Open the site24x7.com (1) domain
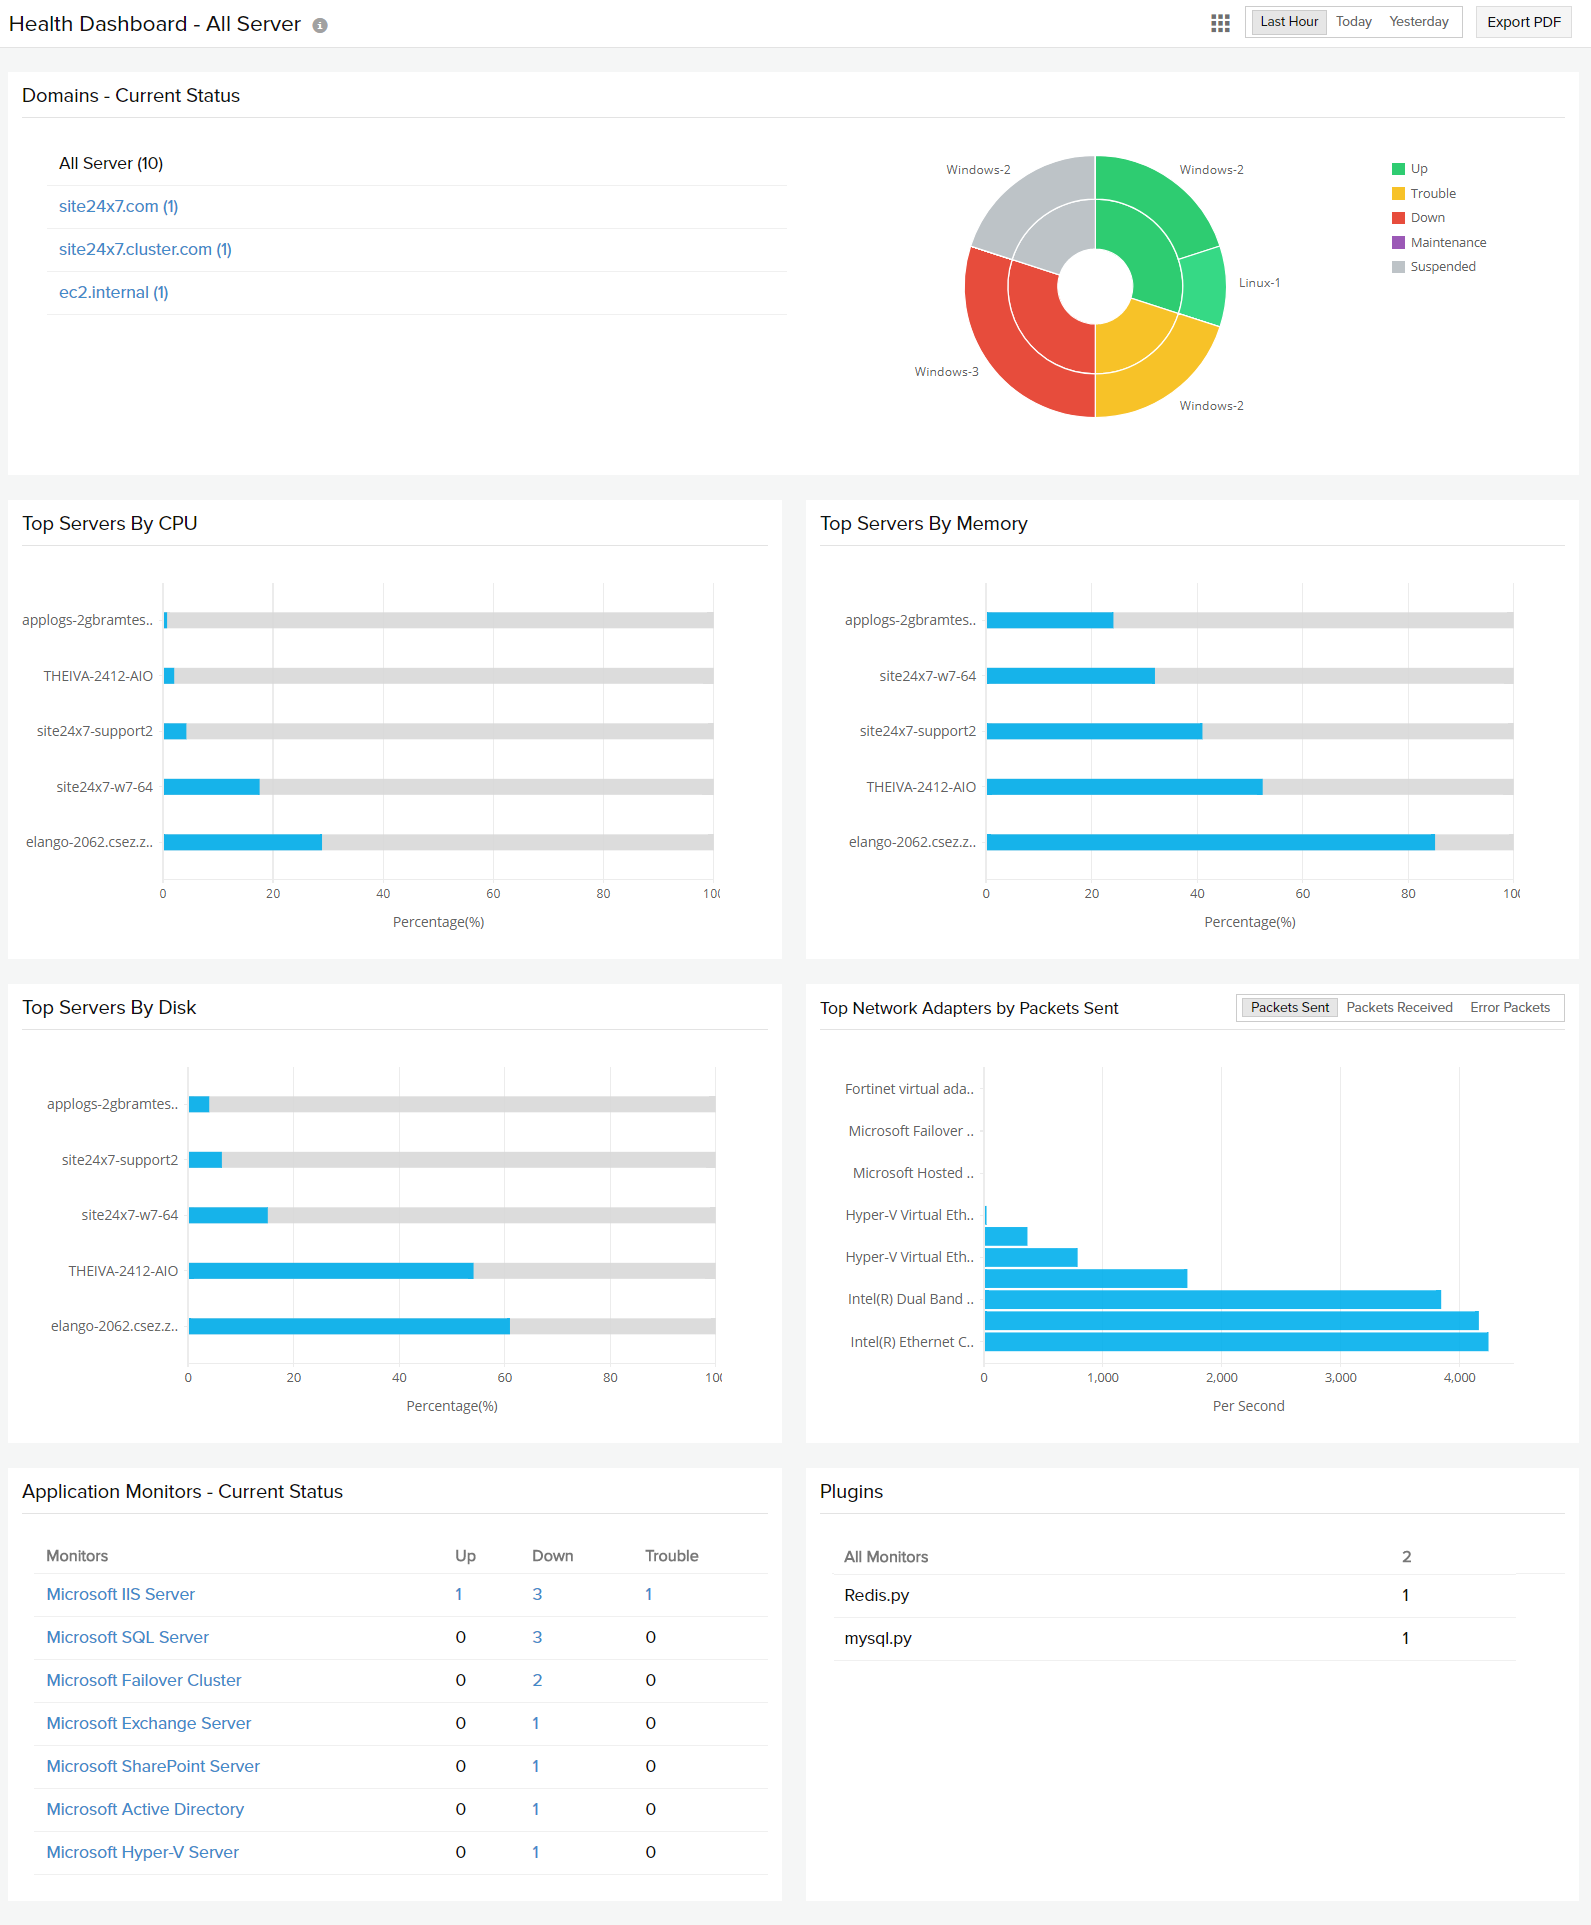 click(x=118, y=206)
